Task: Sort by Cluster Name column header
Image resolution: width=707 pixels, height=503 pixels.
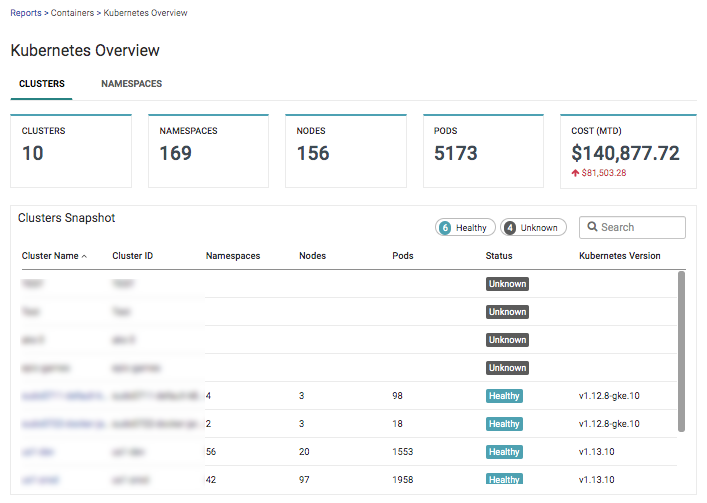Action: coord(50,256)
